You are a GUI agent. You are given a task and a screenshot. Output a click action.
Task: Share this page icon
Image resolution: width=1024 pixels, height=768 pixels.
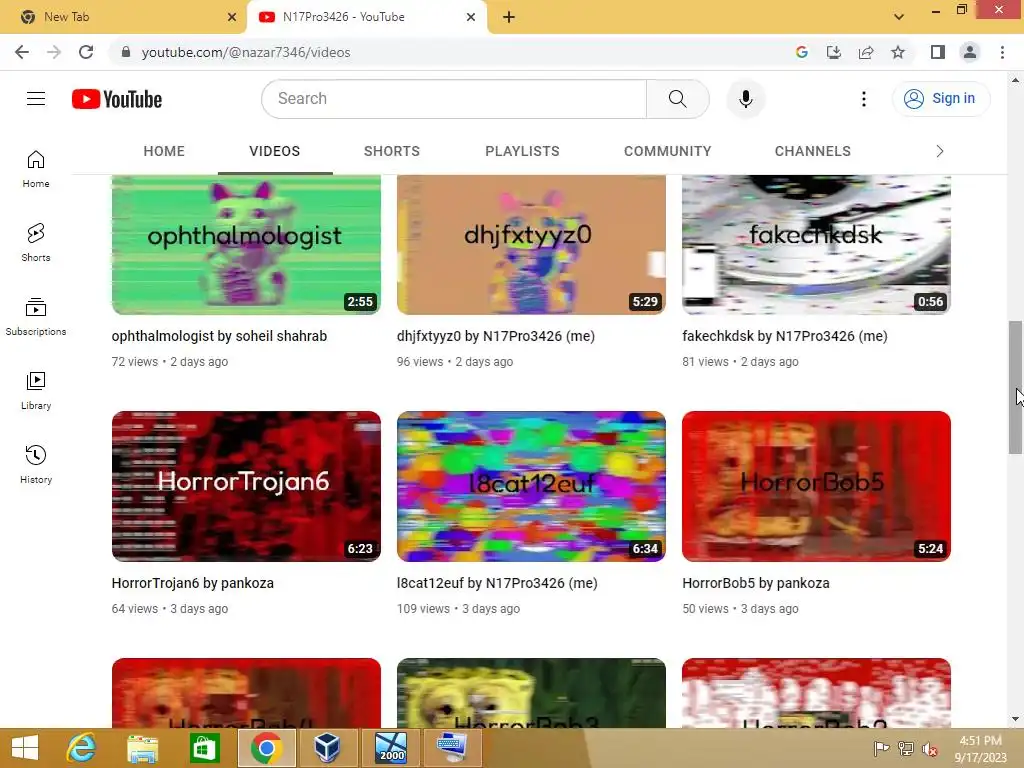point(866,52)
